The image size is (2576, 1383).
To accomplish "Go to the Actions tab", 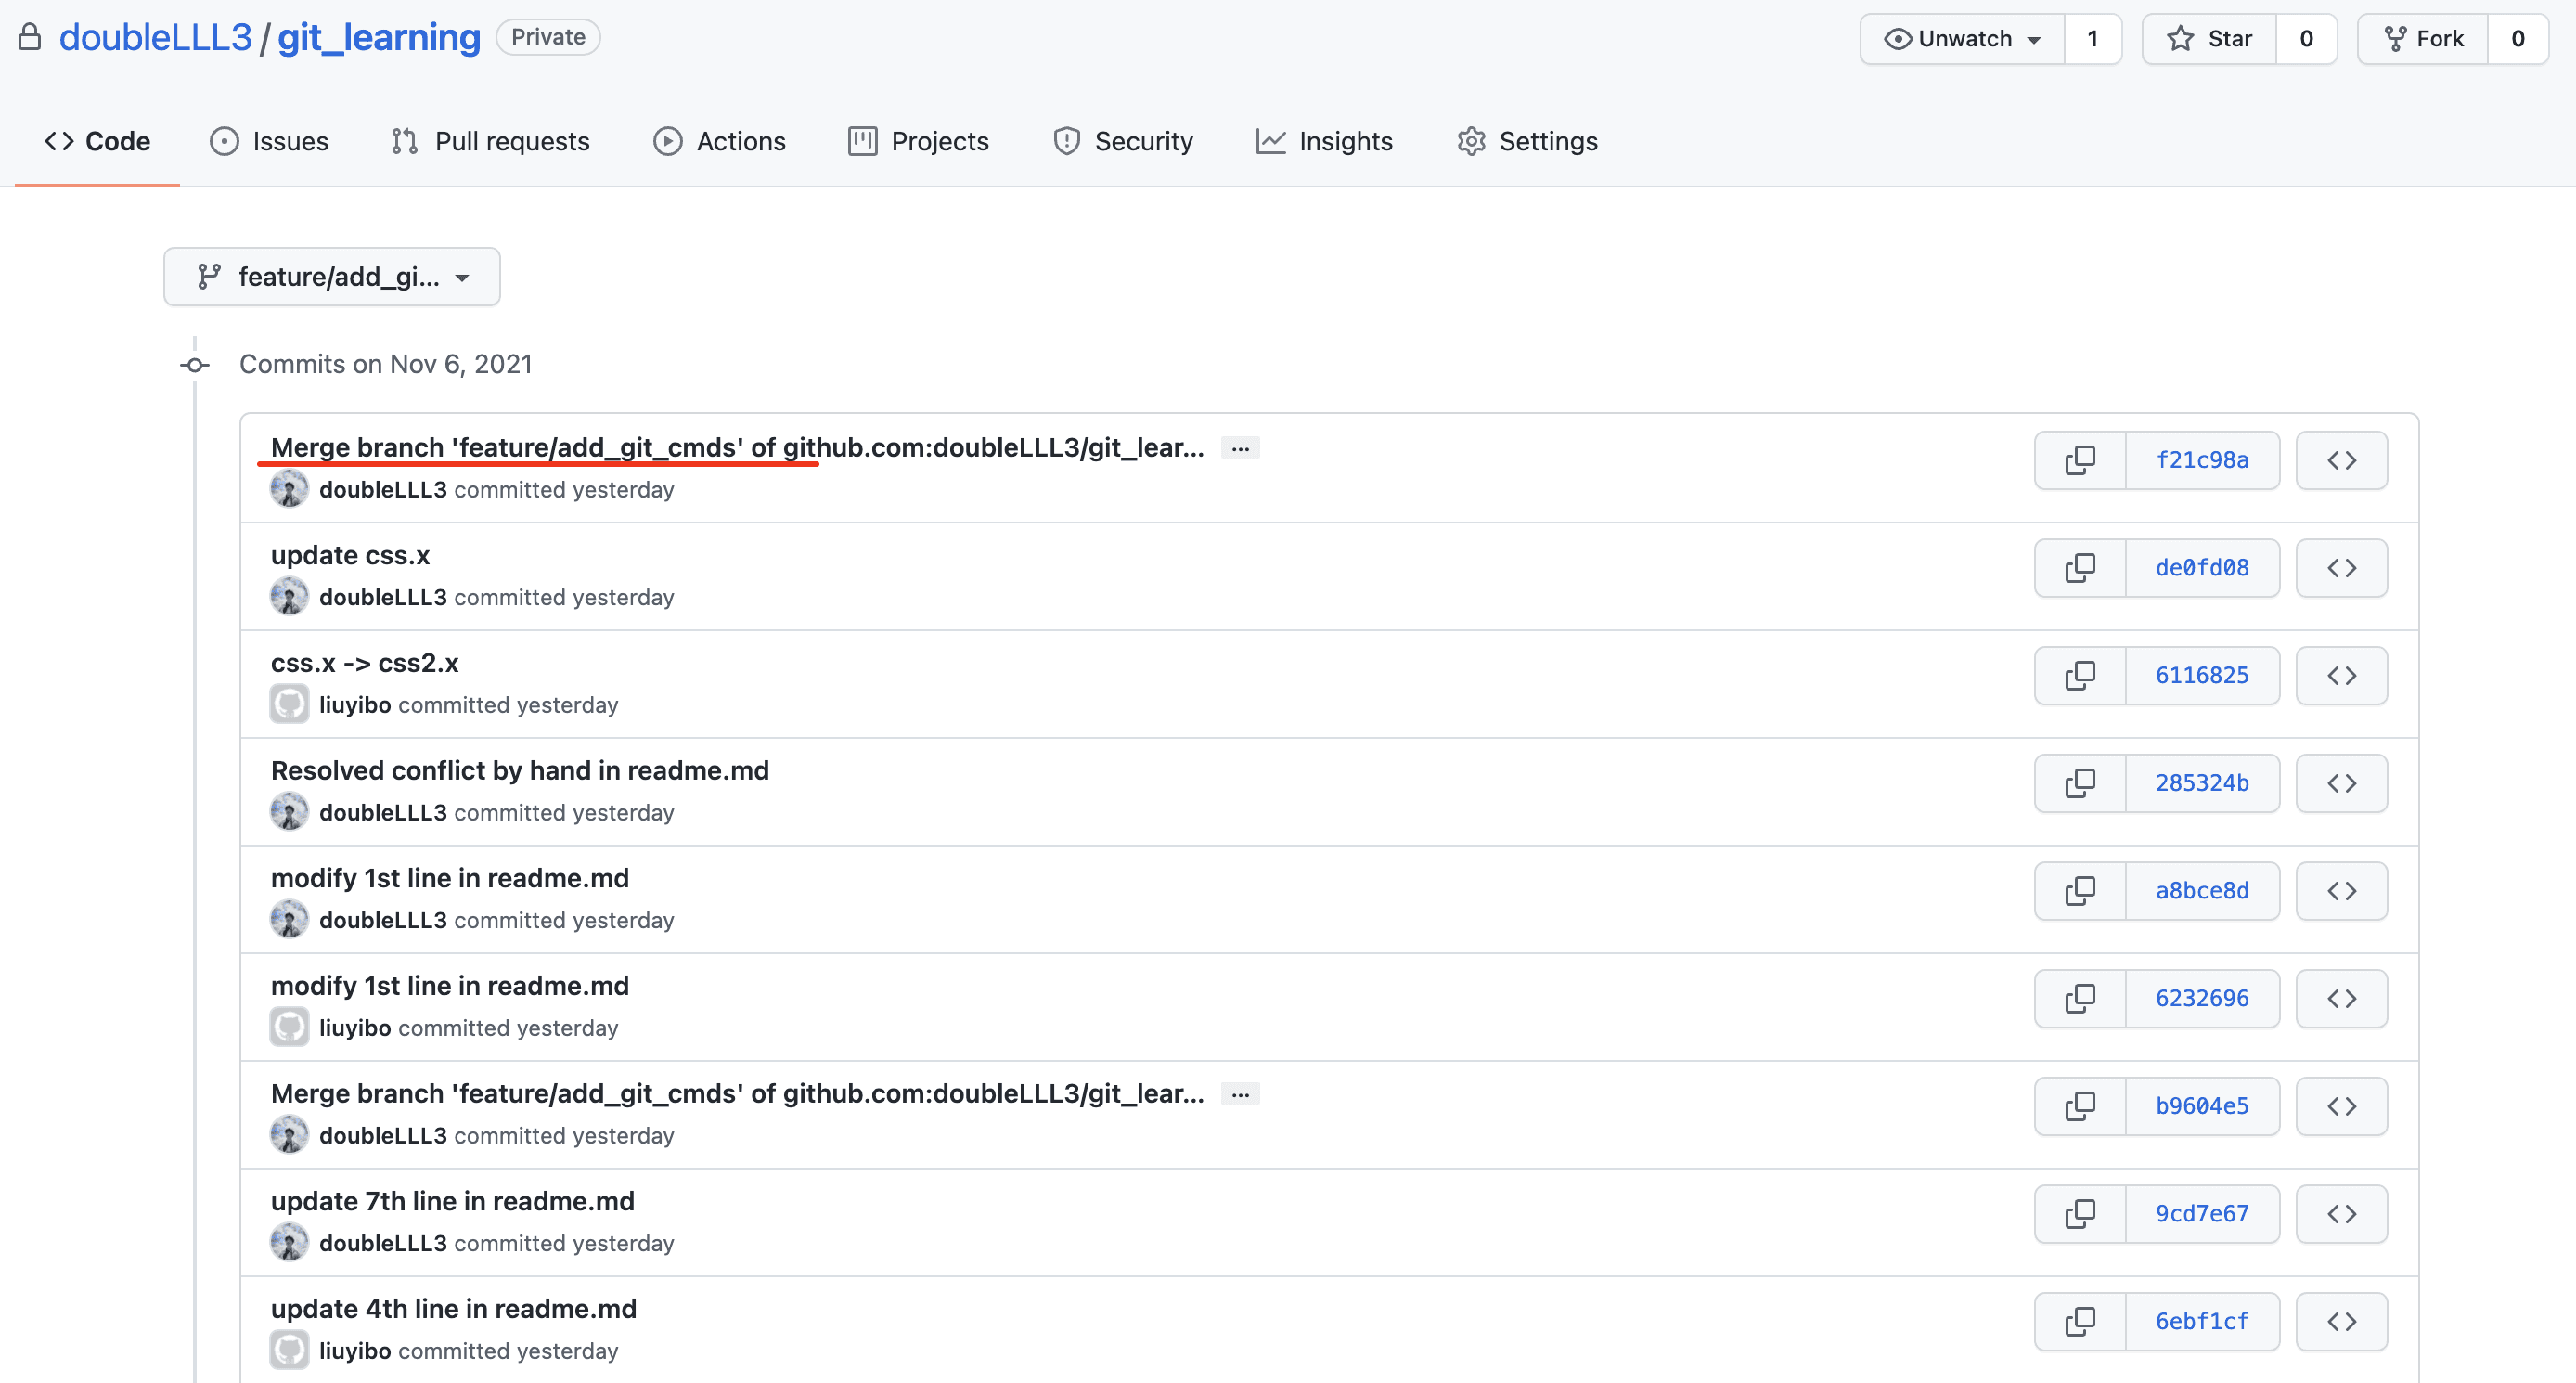I will pyautogui.click(x=720, y=141).
